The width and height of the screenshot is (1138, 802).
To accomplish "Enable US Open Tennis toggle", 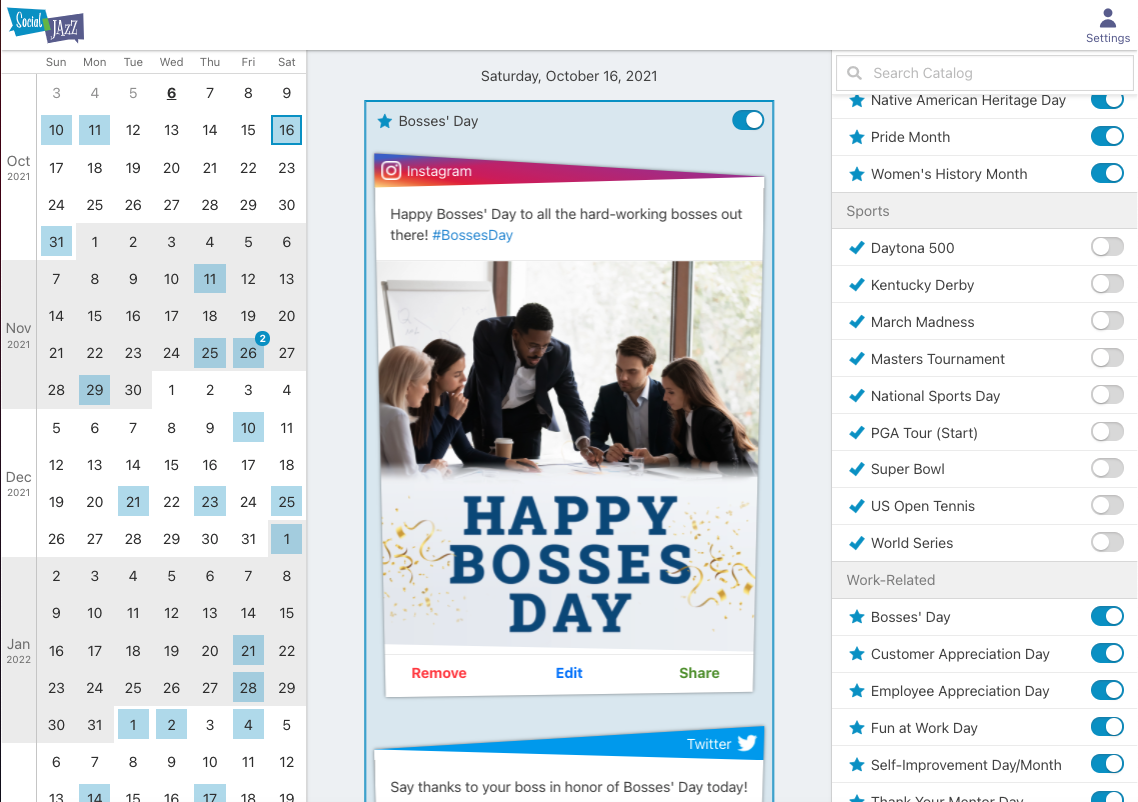I will [x=1107, y=504].
